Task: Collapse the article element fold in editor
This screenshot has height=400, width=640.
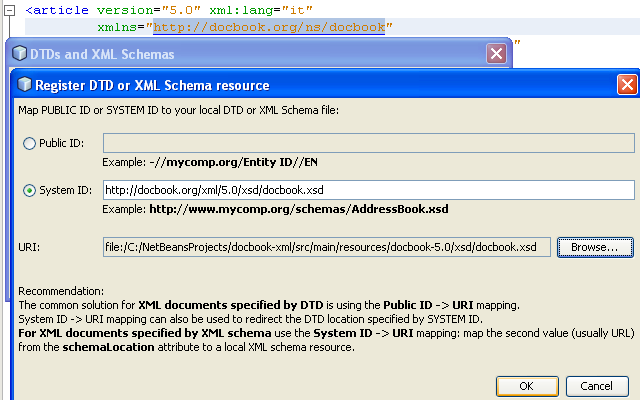Action: point(9,11)
